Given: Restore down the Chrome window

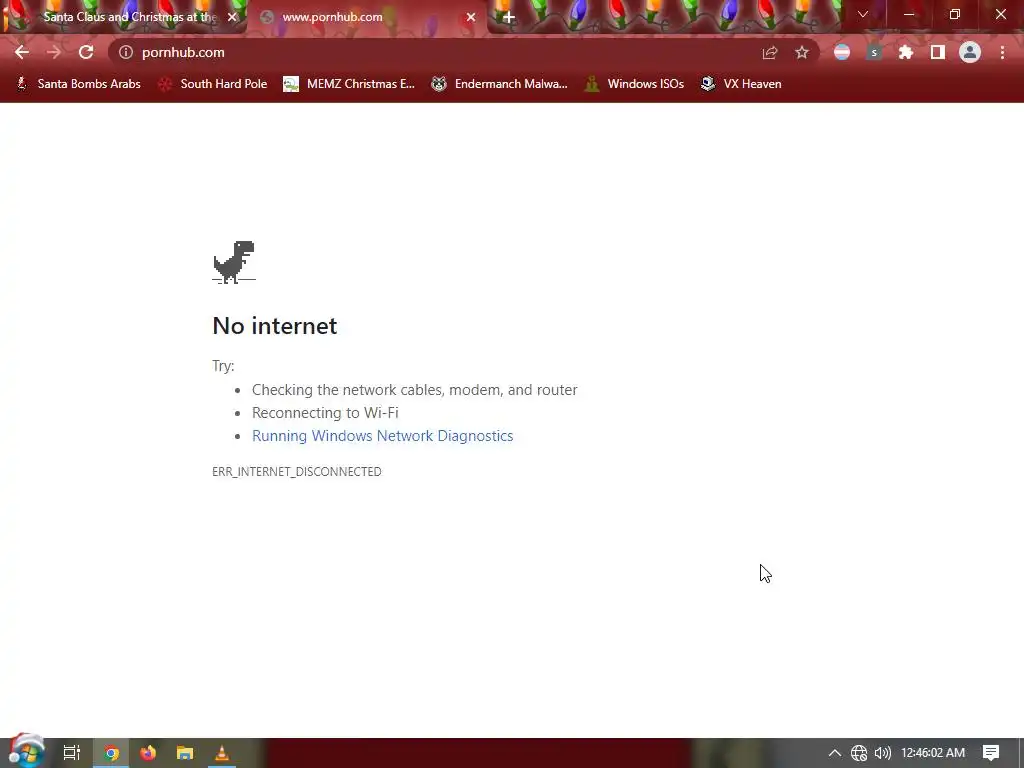Looking at the screenshot, I should (955, 14).
